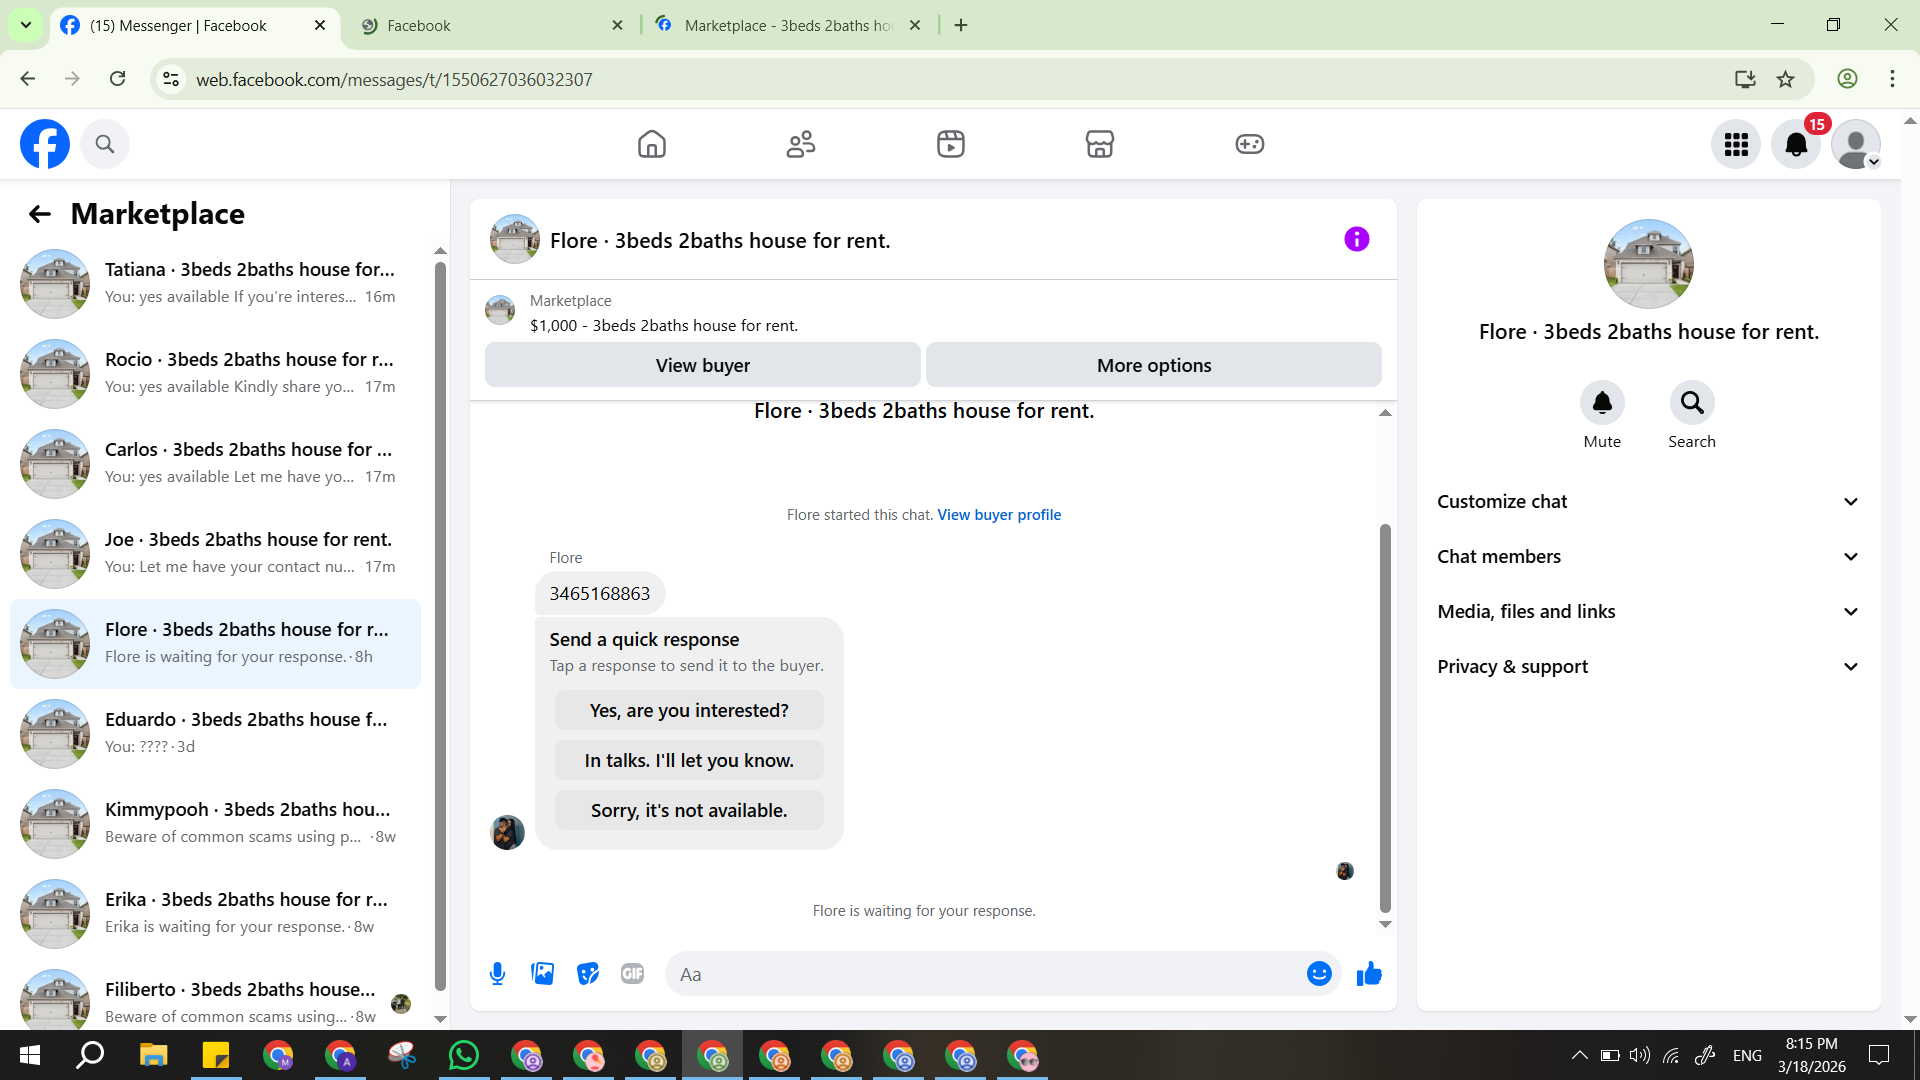Mute this conversation with the bell
Image resolution: width=1920 pixels, height=1080 pixels.
1602,403
